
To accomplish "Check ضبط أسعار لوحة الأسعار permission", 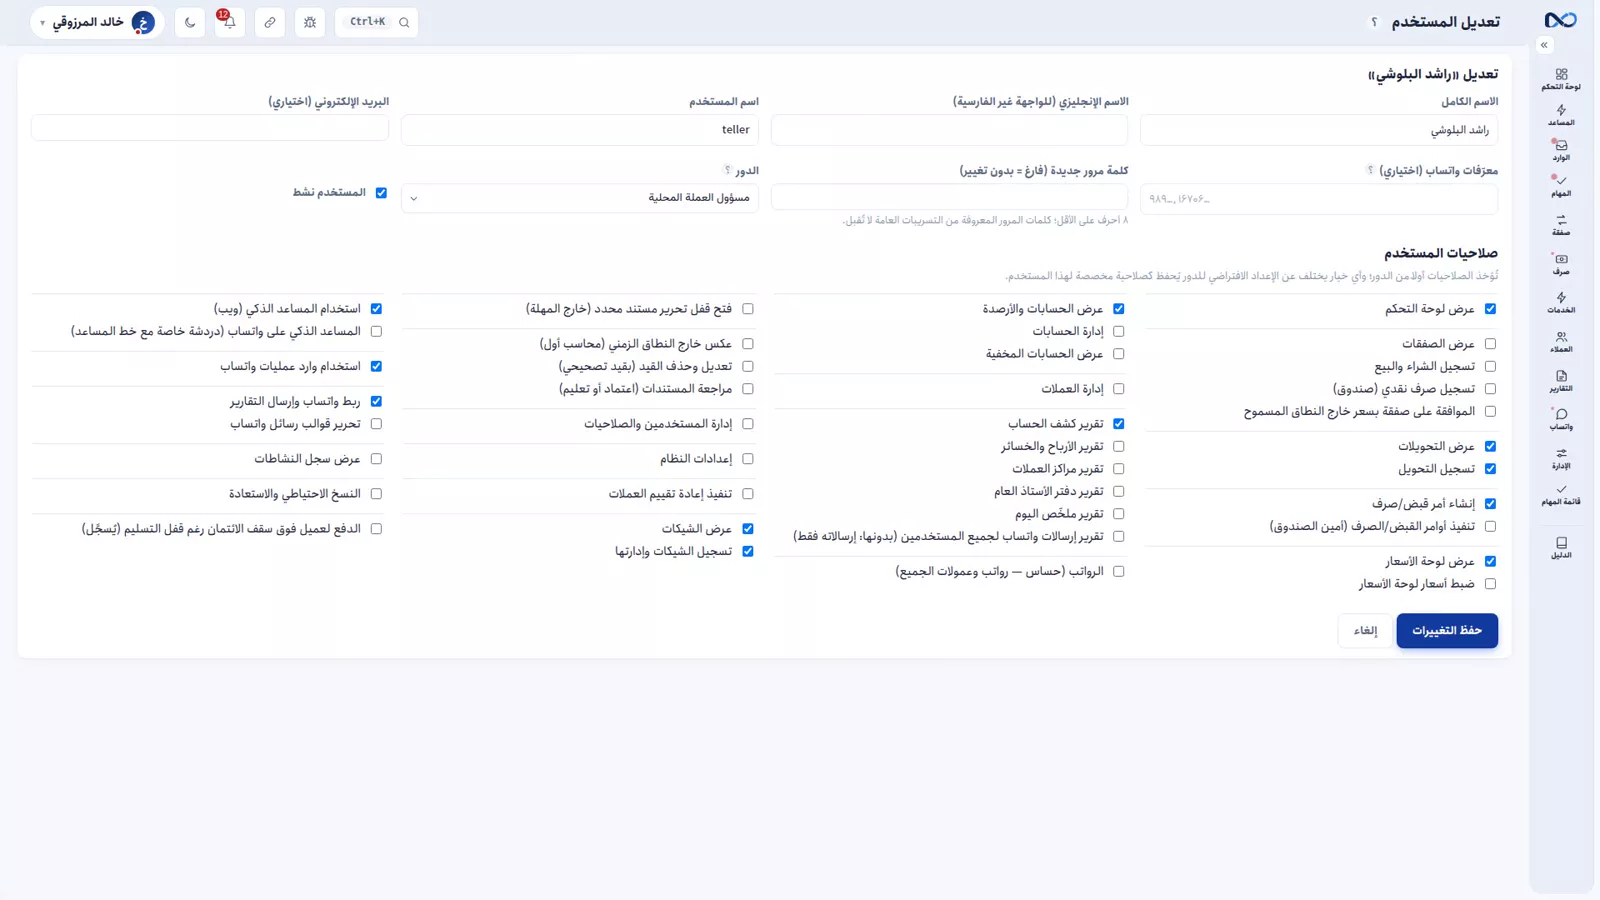I will (1490, 584).
